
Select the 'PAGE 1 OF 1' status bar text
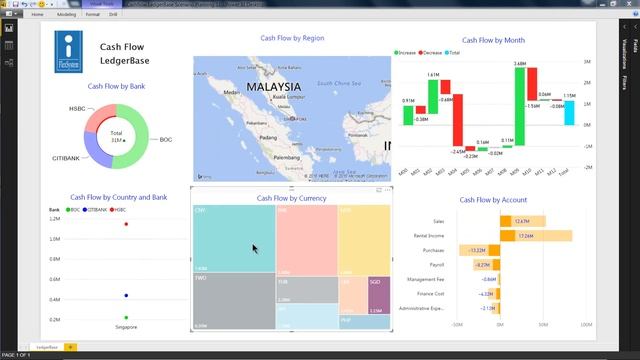coord(16,355)
